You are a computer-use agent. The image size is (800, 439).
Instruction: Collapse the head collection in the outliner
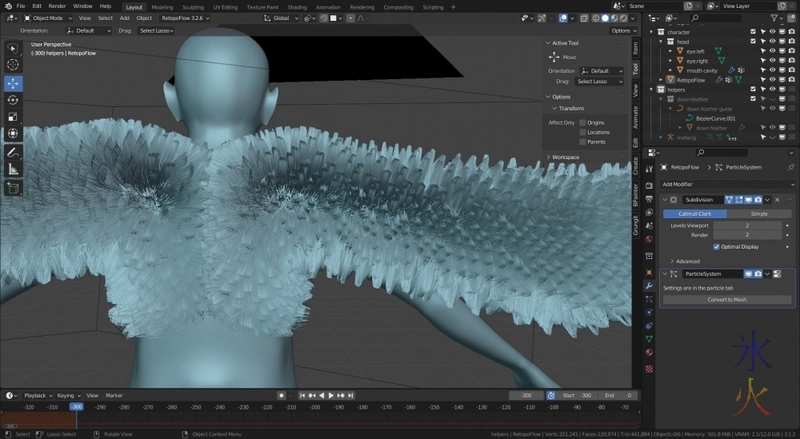click(661, 42)
